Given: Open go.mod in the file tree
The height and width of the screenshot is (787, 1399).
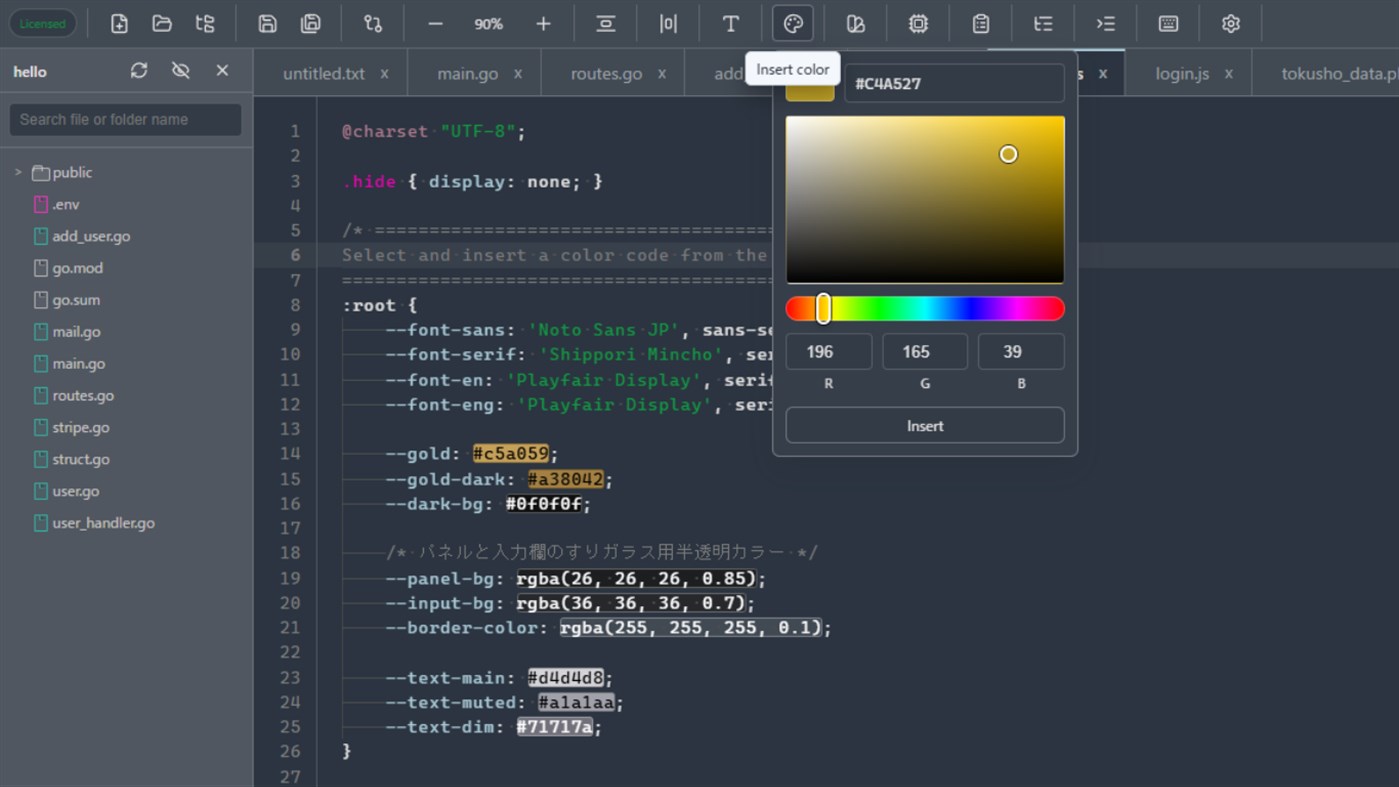Looking at the screenshot, I should pos(77,268).
